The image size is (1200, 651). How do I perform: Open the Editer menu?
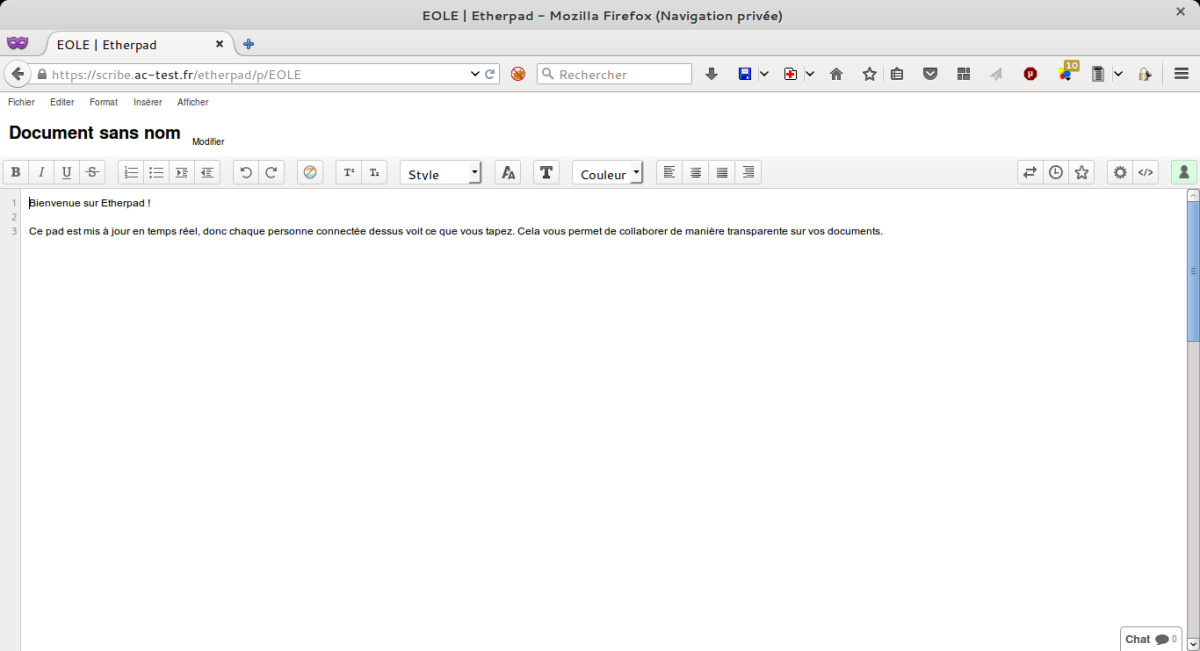coord(62,102)
